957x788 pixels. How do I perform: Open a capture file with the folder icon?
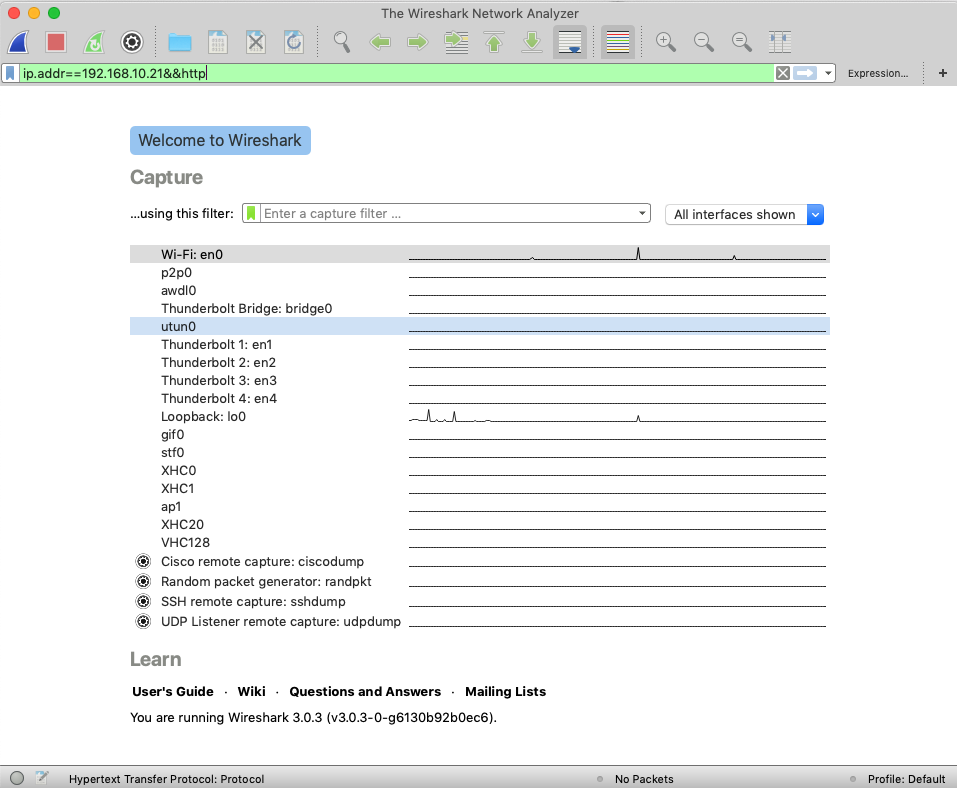point(180,42)
